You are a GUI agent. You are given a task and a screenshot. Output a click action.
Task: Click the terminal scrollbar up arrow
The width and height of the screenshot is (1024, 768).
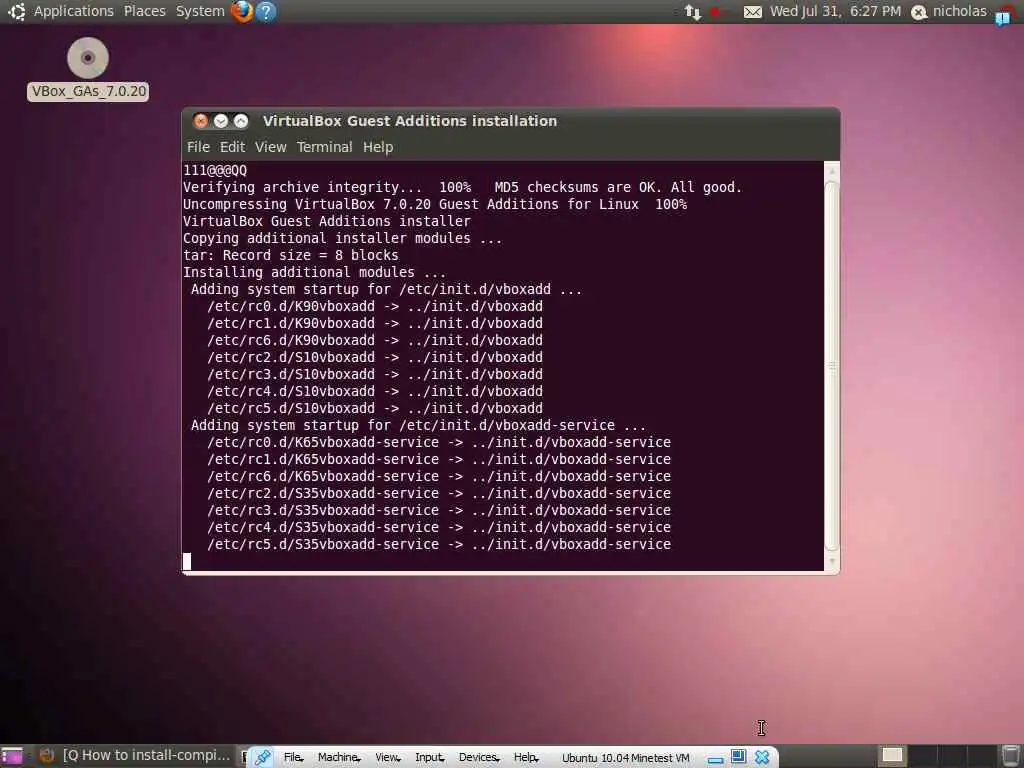(831, 171)
